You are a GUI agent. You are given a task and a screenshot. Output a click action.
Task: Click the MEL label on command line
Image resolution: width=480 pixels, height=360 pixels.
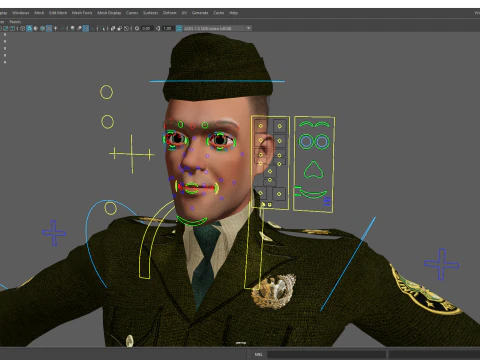click(x=258, y=354)
